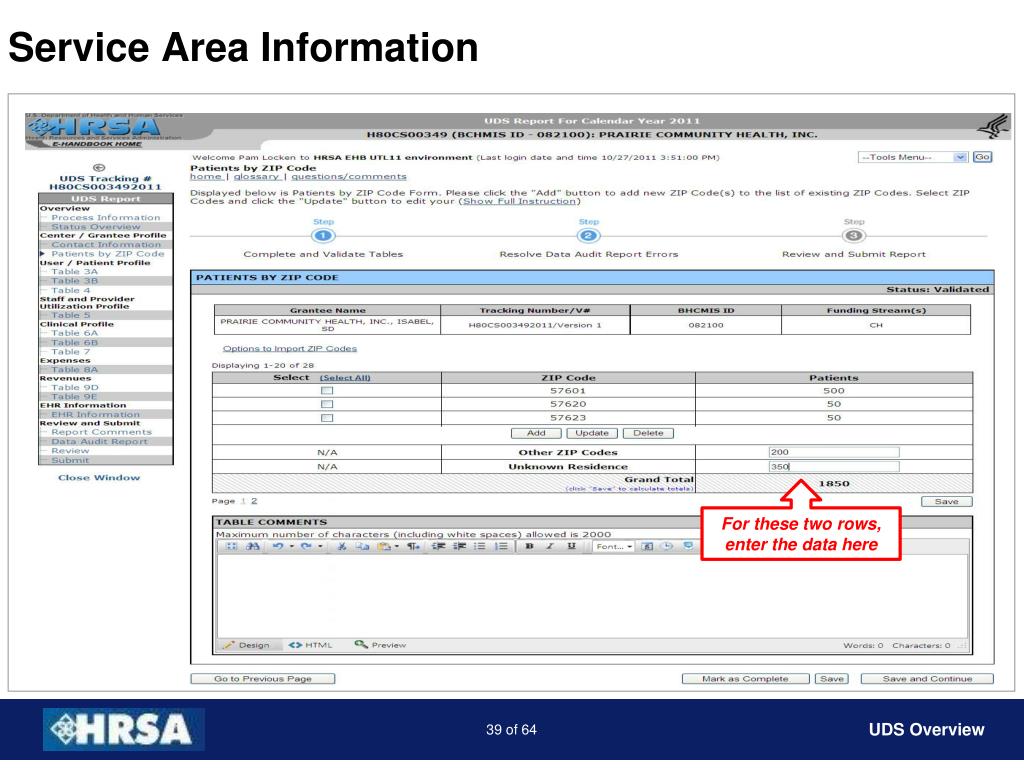Check the box for ZIP code 57620

click(327, 404)
